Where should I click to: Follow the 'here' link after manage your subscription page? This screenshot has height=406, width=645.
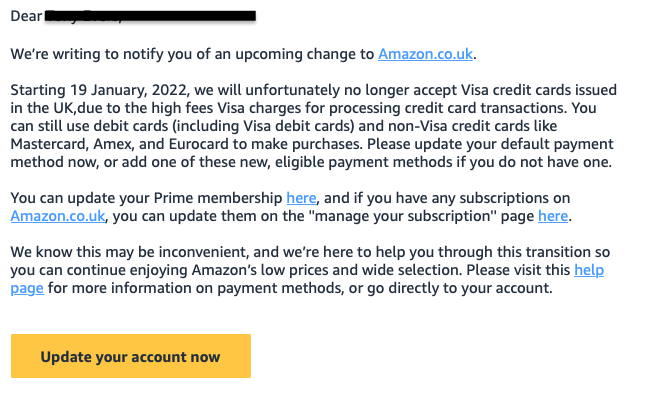click(x=553, y=216)
